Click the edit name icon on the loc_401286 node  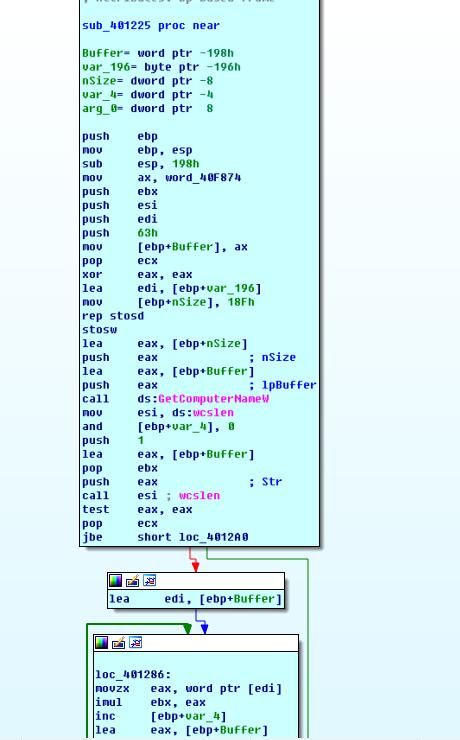point(118,643)
